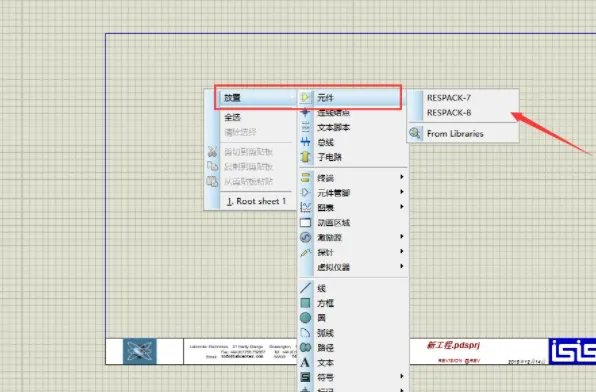Select the circle (圆) shape icon
The width and height of the screenshot is (596, 392).
point(305,317)
